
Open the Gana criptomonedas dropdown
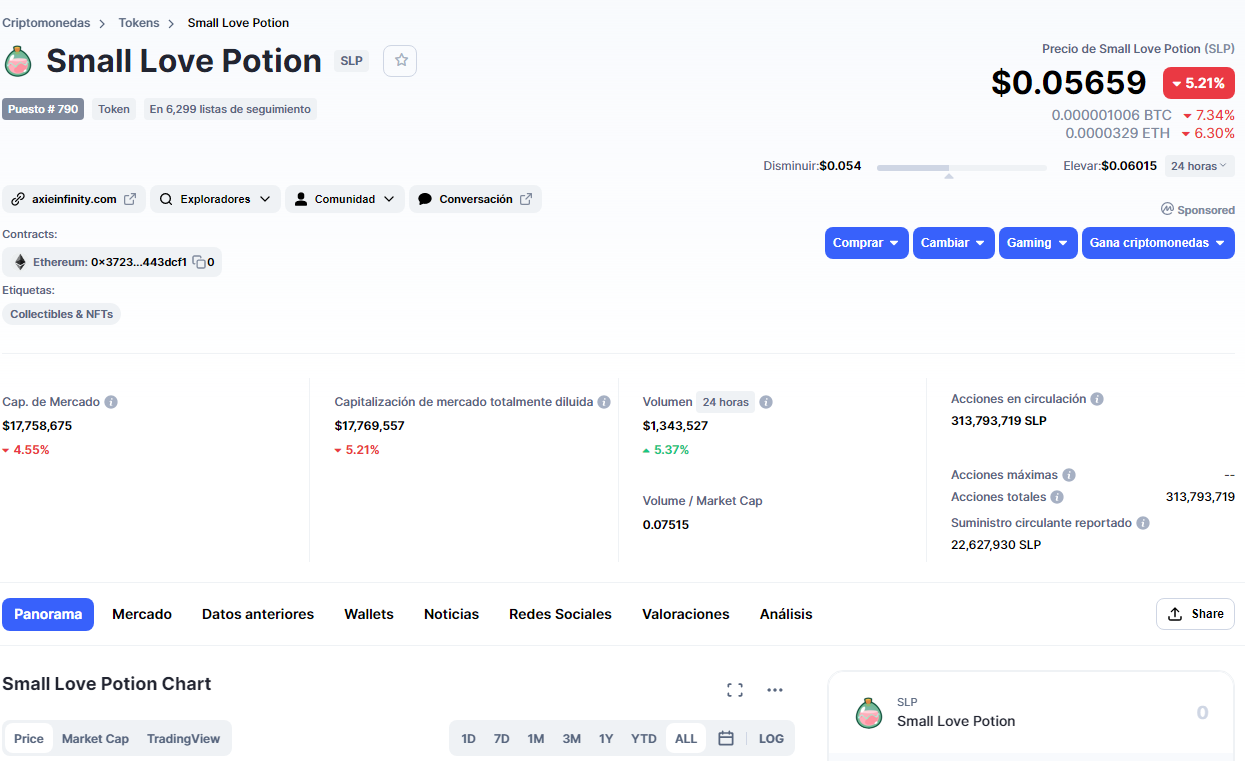click(x=1158, y=243)
